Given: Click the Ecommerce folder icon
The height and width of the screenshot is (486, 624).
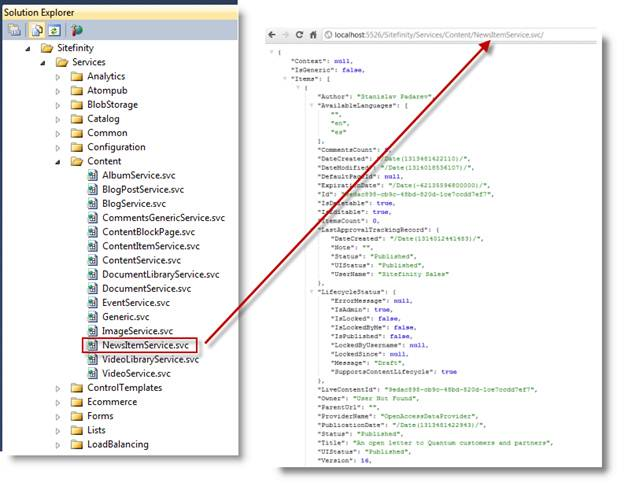Looking at the screenshot, I should 76,402.
